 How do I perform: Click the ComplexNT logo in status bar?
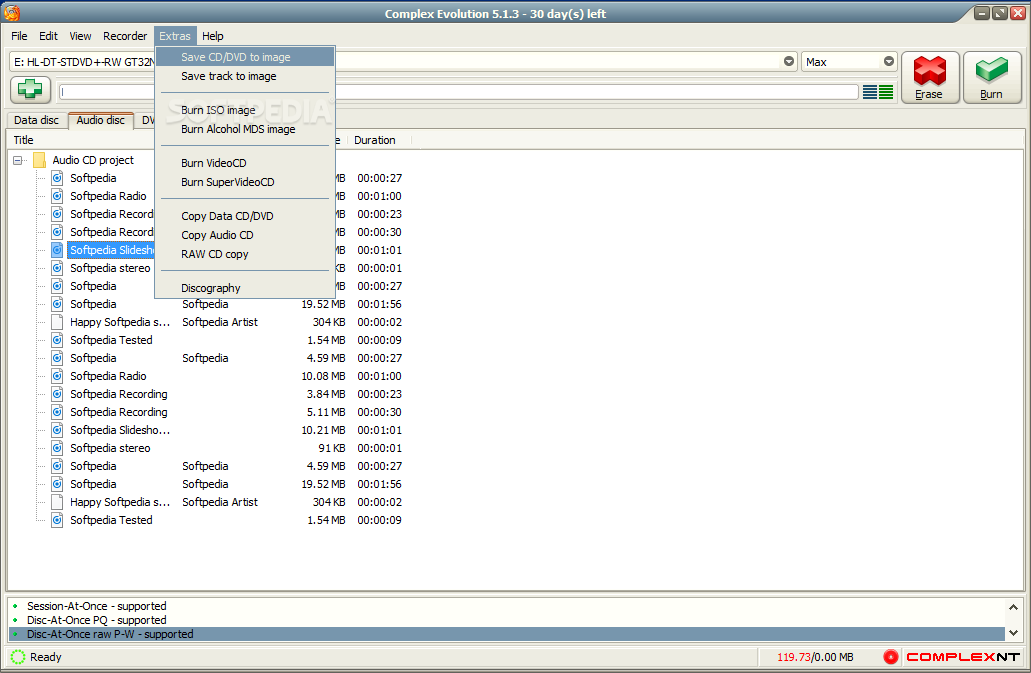pyautogui.click(x=963, y=657)
